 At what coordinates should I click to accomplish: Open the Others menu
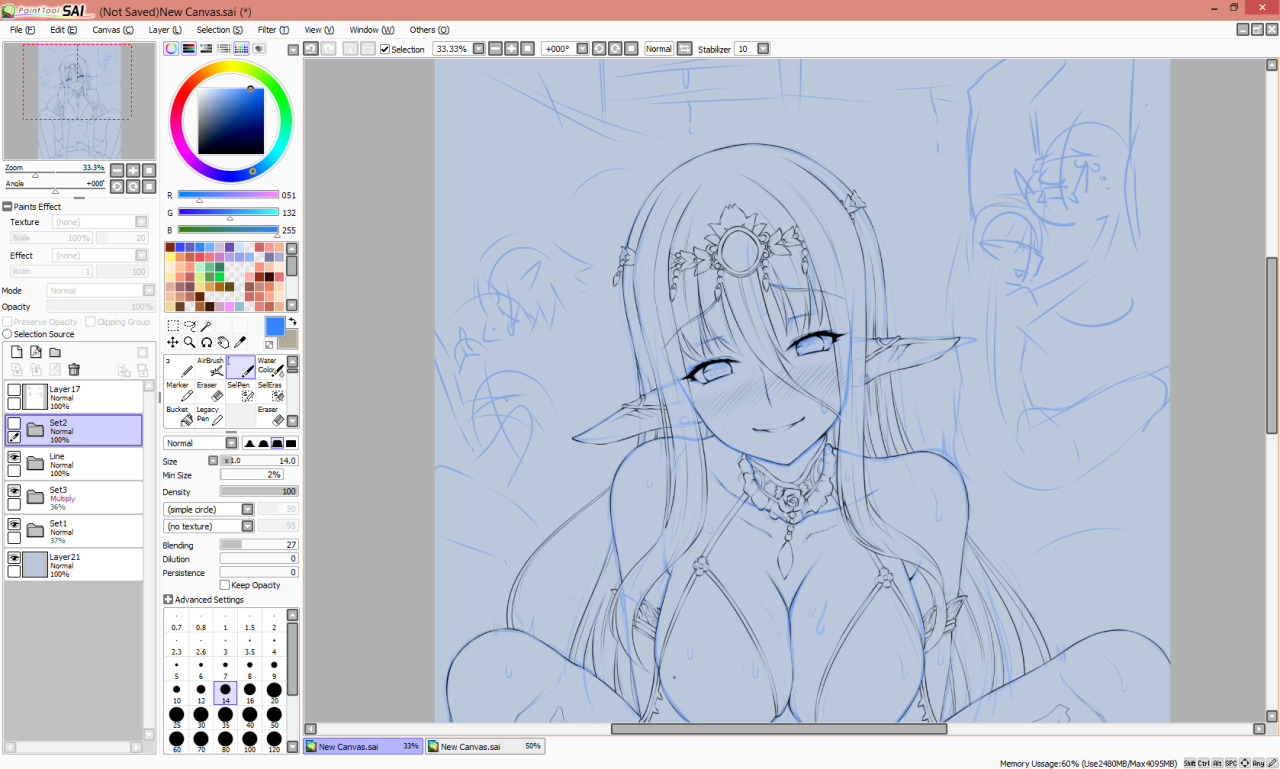[429, 30]
